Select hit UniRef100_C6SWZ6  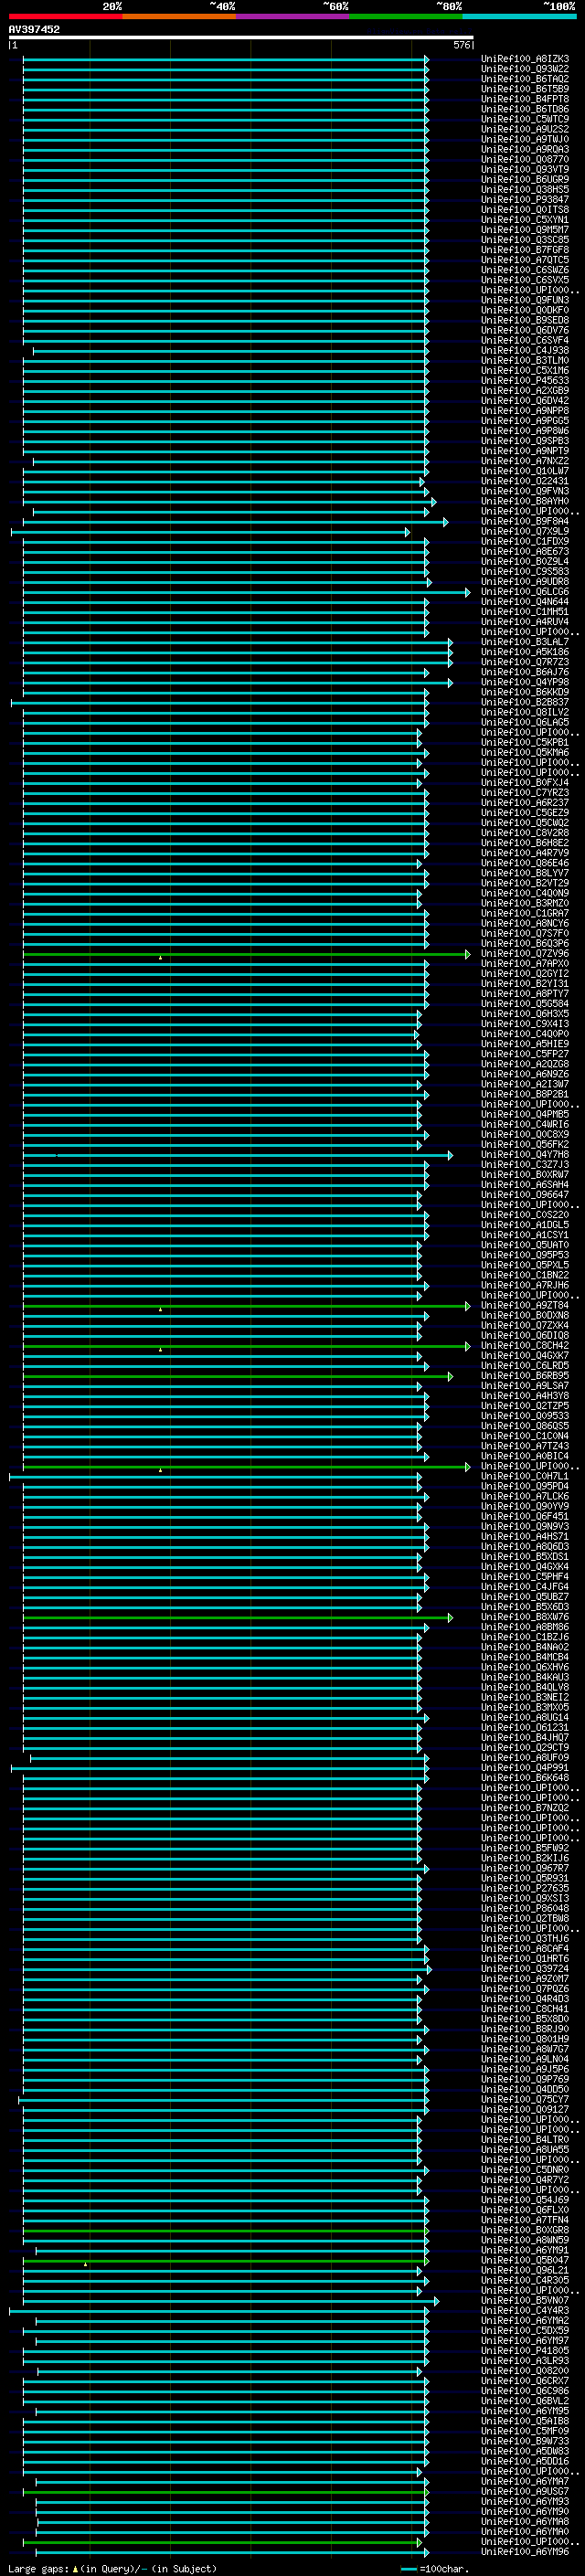tap(524, 270)
